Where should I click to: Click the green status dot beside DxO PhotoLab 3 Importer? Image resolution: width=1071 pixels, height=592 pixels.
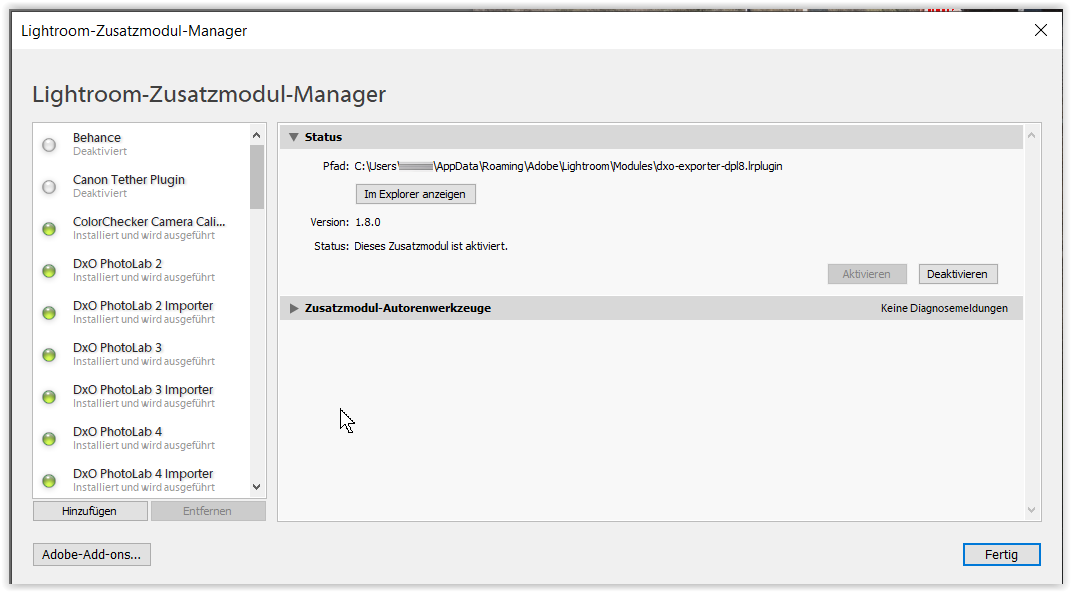coord(49,397)
